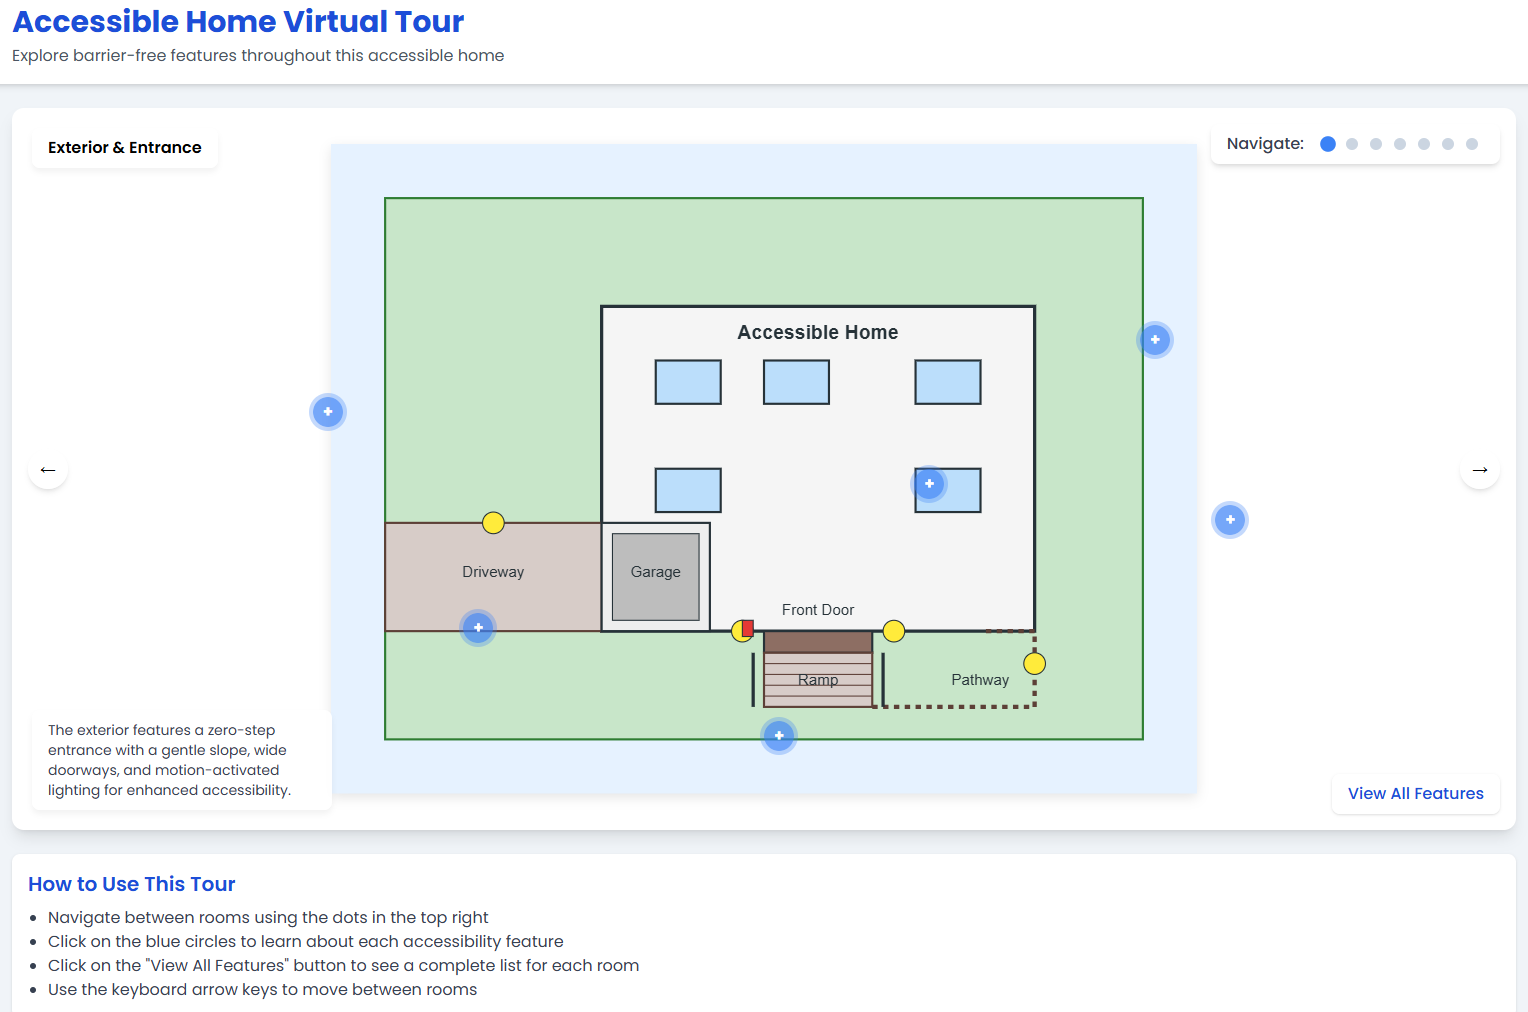Click the Driveway label
The image size is (1528, 1012).
point(493,572)
